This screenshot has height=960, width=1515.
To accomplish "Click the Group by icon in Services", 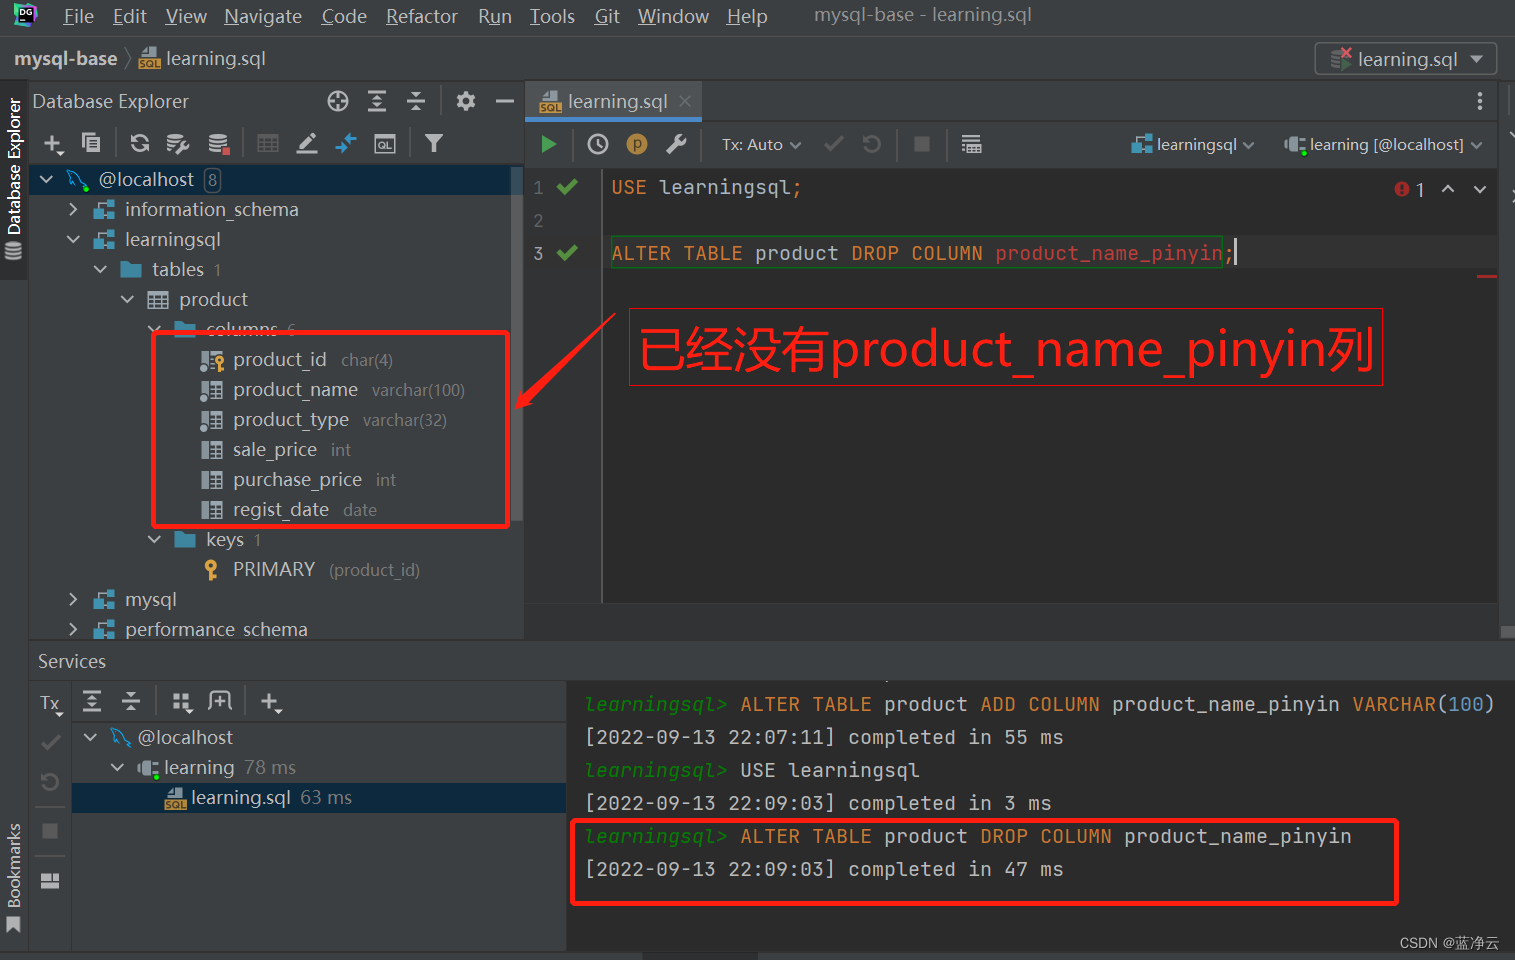I will (x=182, y=702).
